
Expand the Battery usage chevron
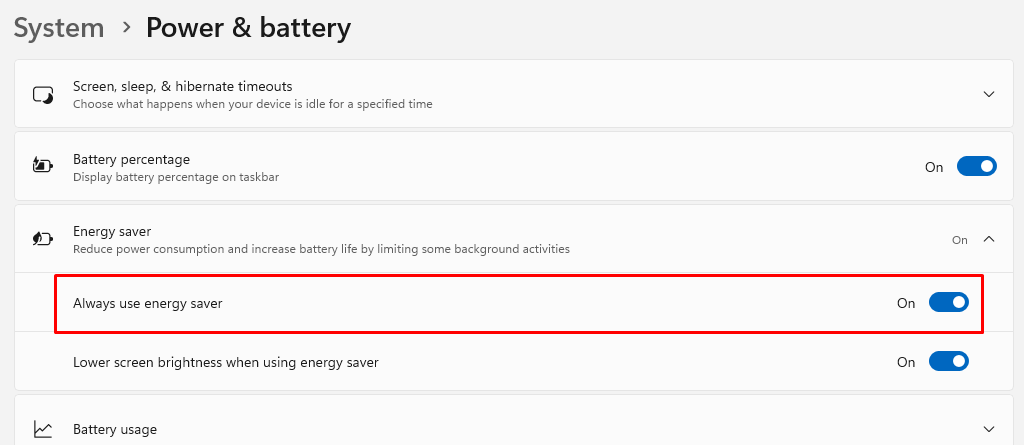click(x=988, y=429)
